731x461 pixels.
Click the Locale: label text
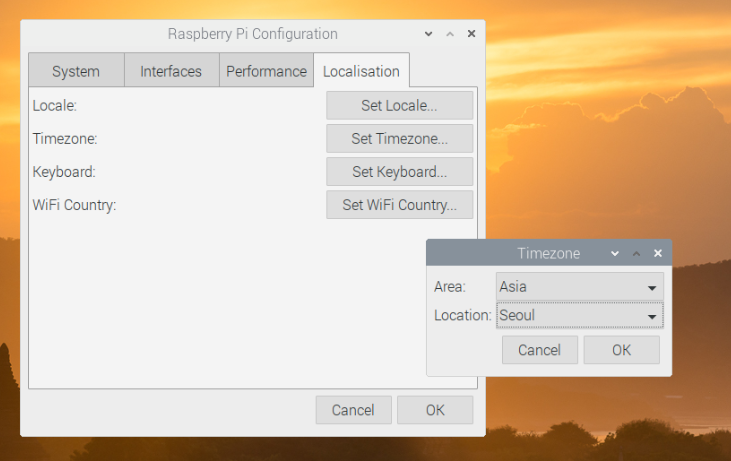point(55,105)
